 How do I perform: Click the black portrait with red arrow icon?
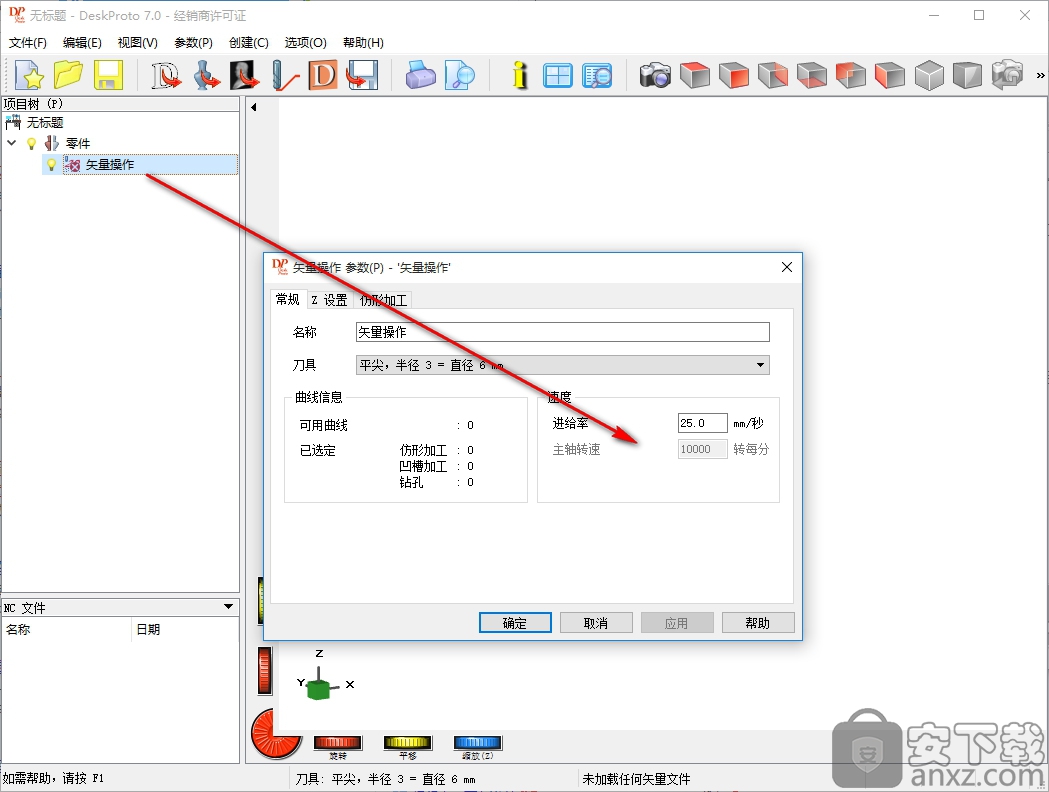click(244, 75)
